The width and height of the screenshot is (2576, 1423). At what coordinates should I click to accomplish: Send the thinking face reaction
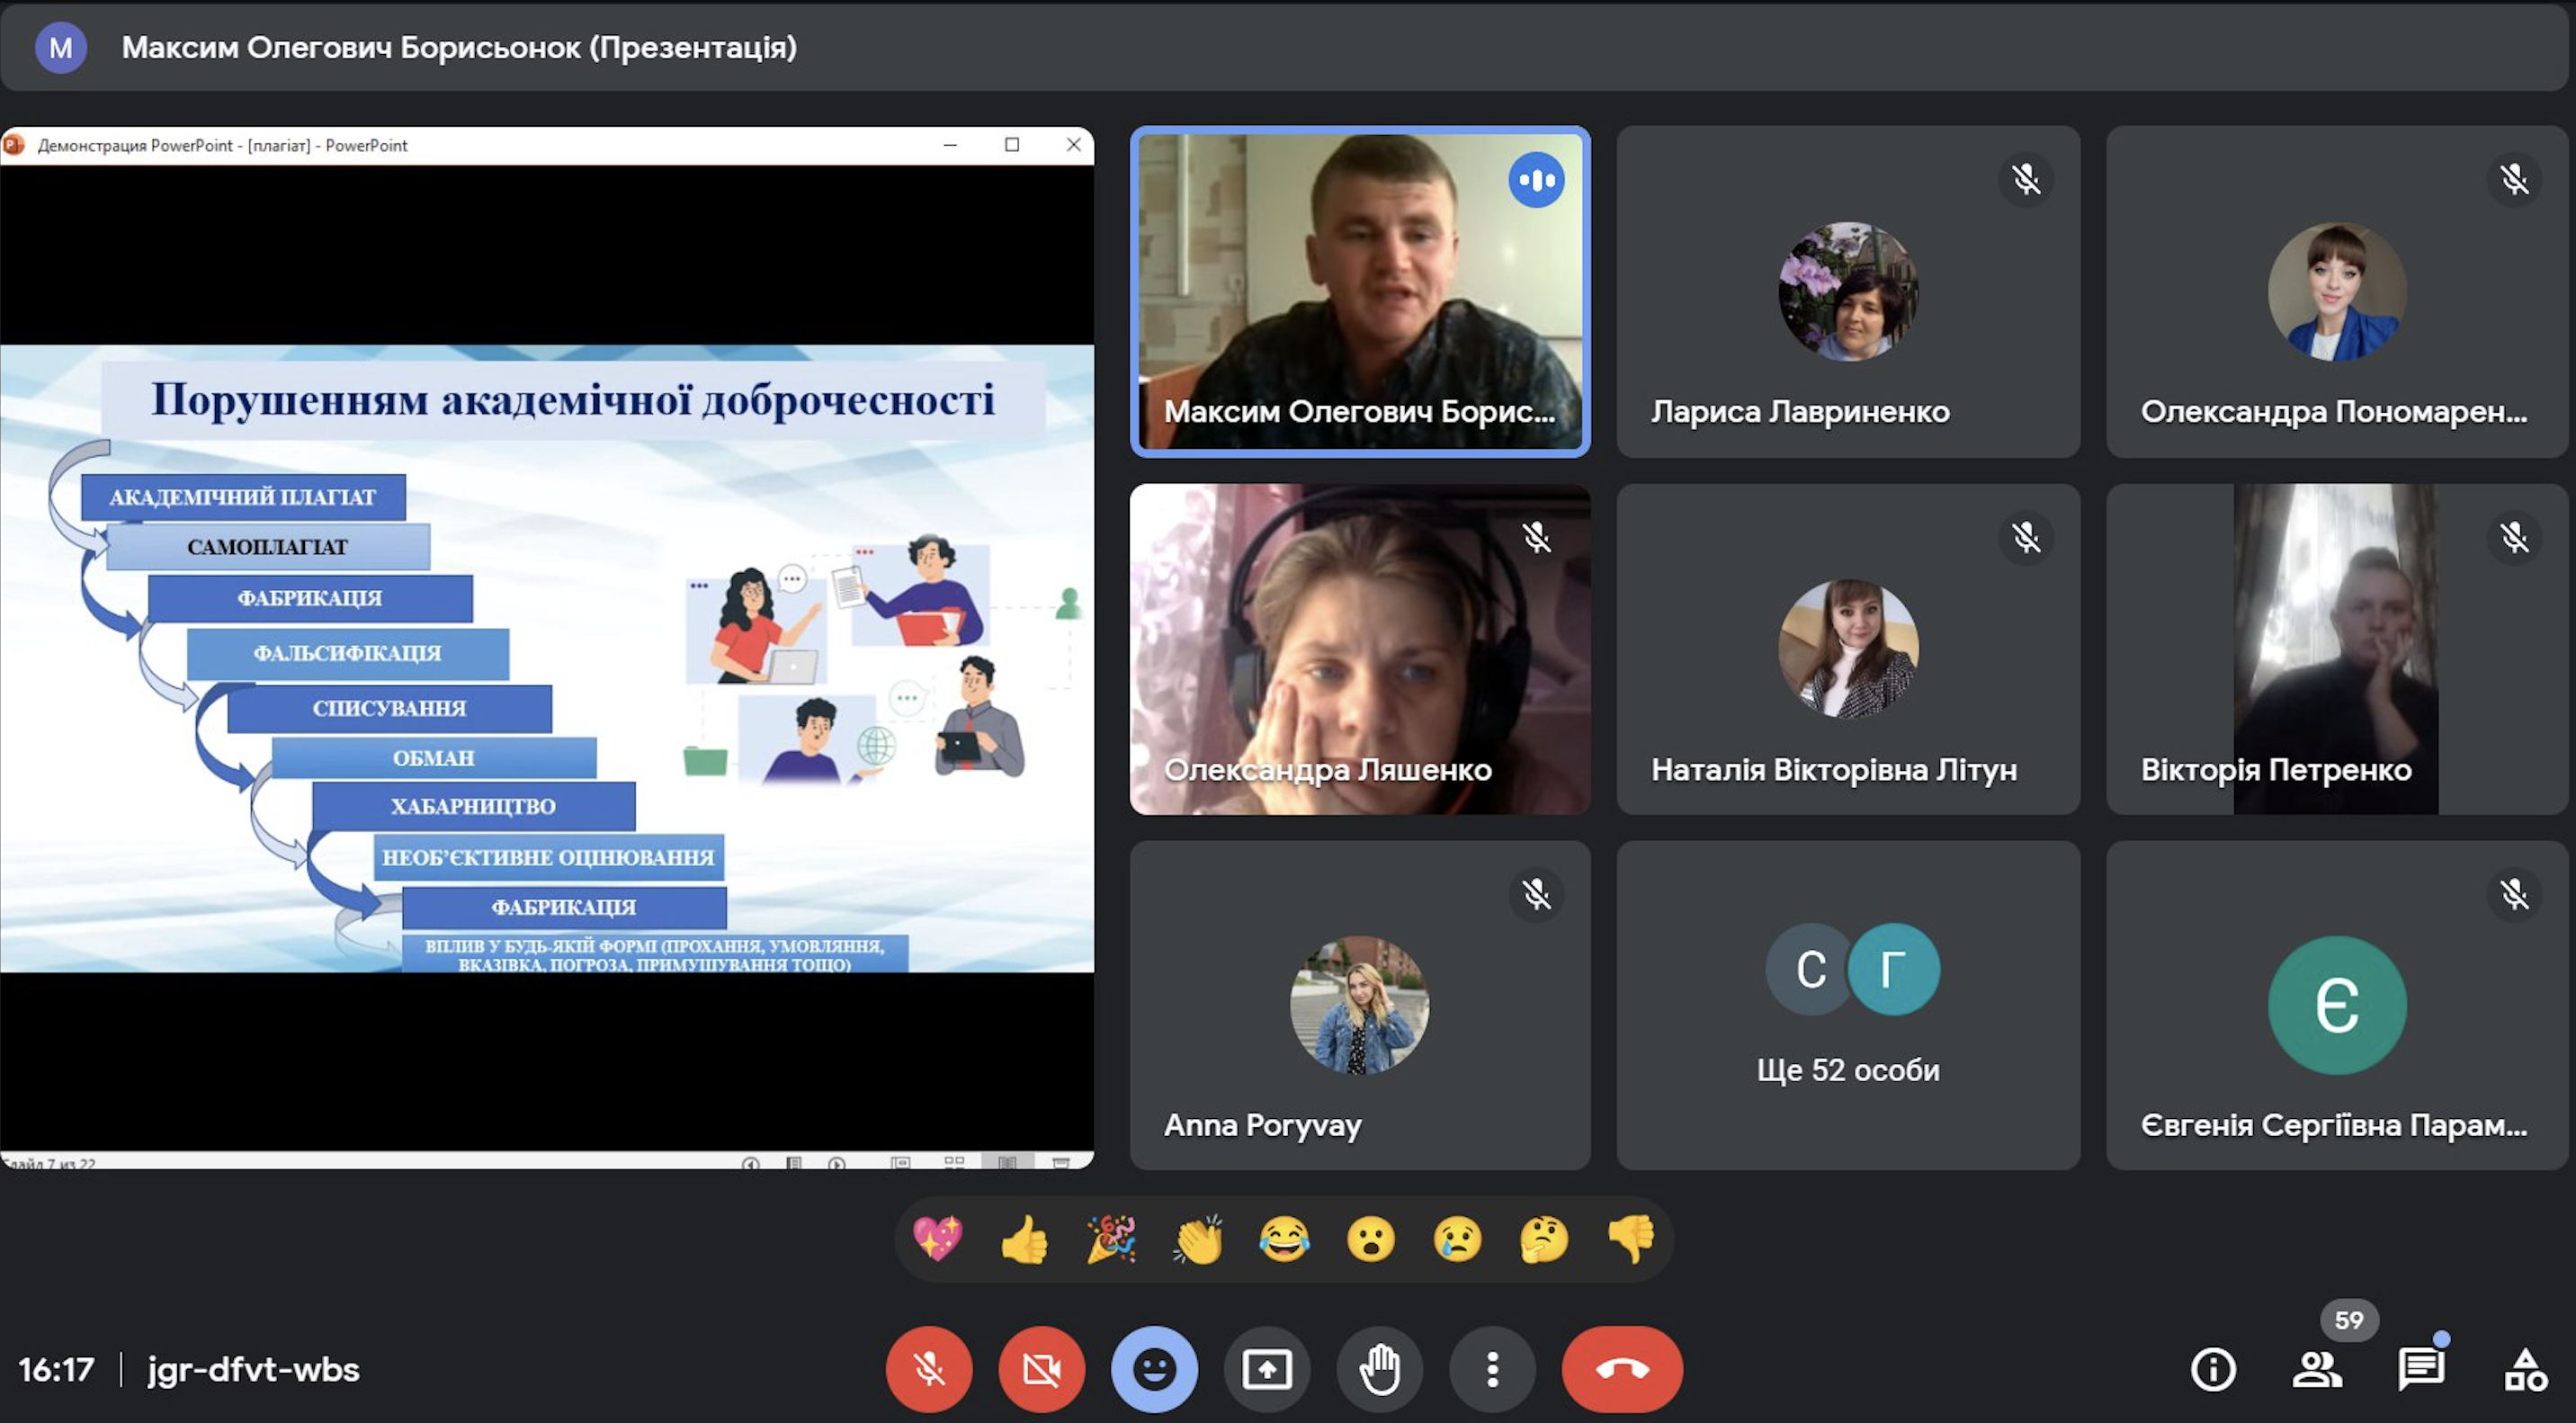coord(1544,1239)
